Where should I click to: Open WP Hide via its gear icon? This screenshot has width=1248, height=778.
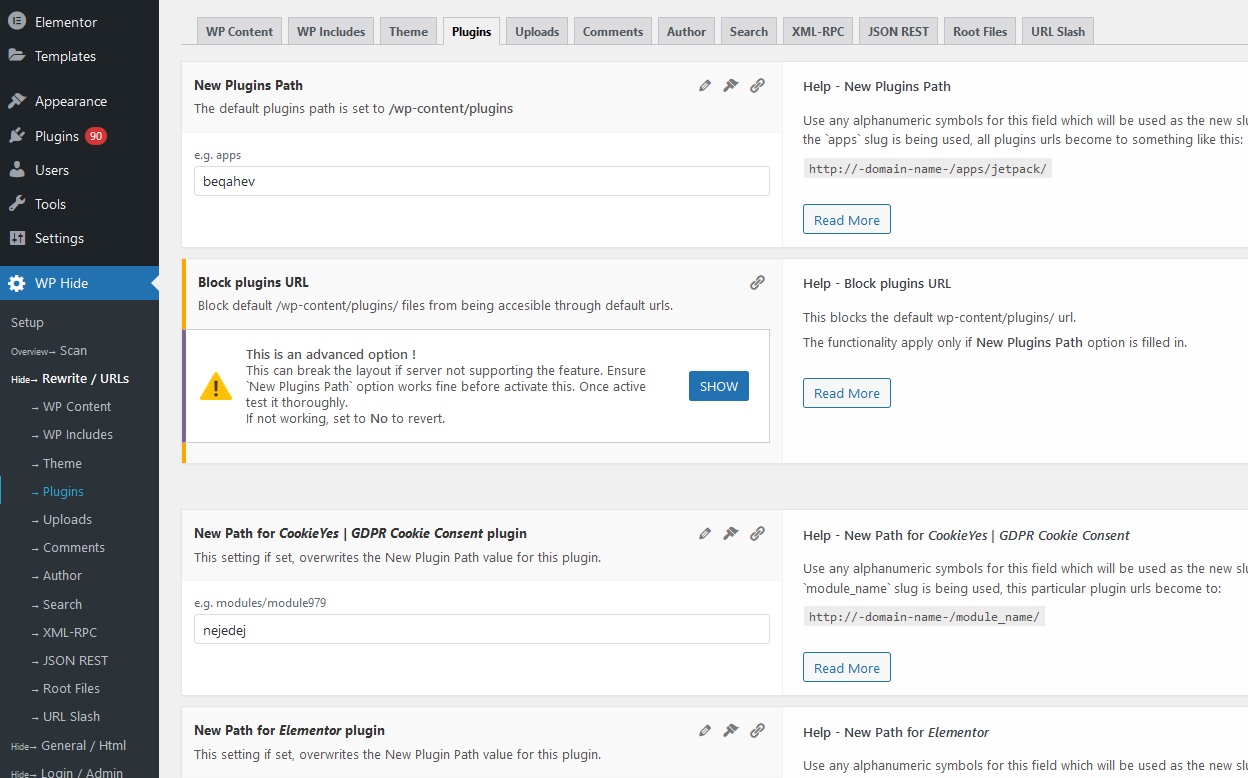(16, 283)
